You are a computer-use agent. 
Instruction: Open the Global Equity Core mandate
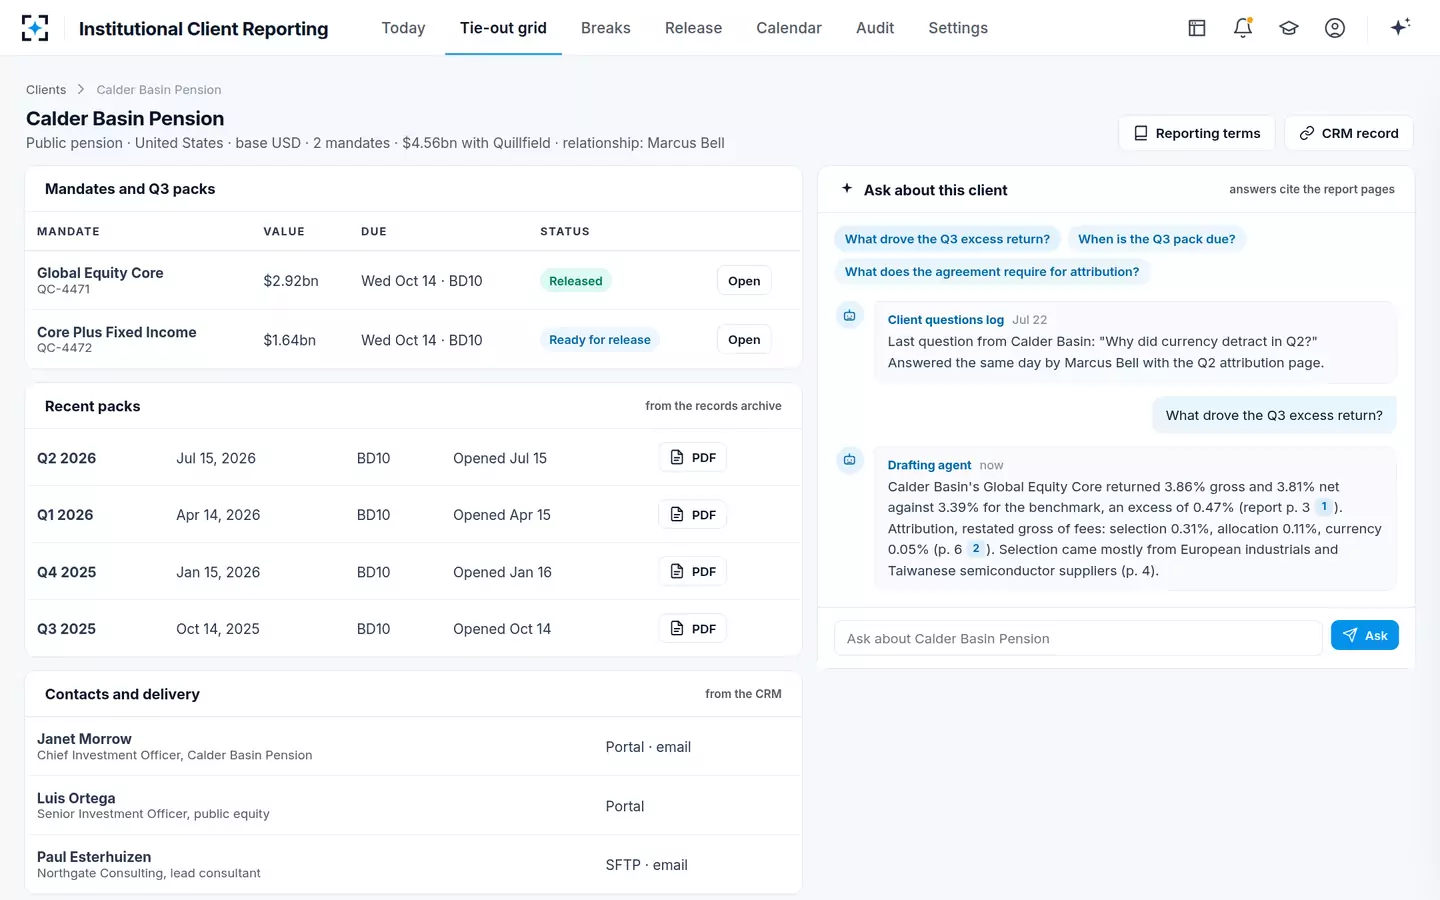click(x=744, y=281)
